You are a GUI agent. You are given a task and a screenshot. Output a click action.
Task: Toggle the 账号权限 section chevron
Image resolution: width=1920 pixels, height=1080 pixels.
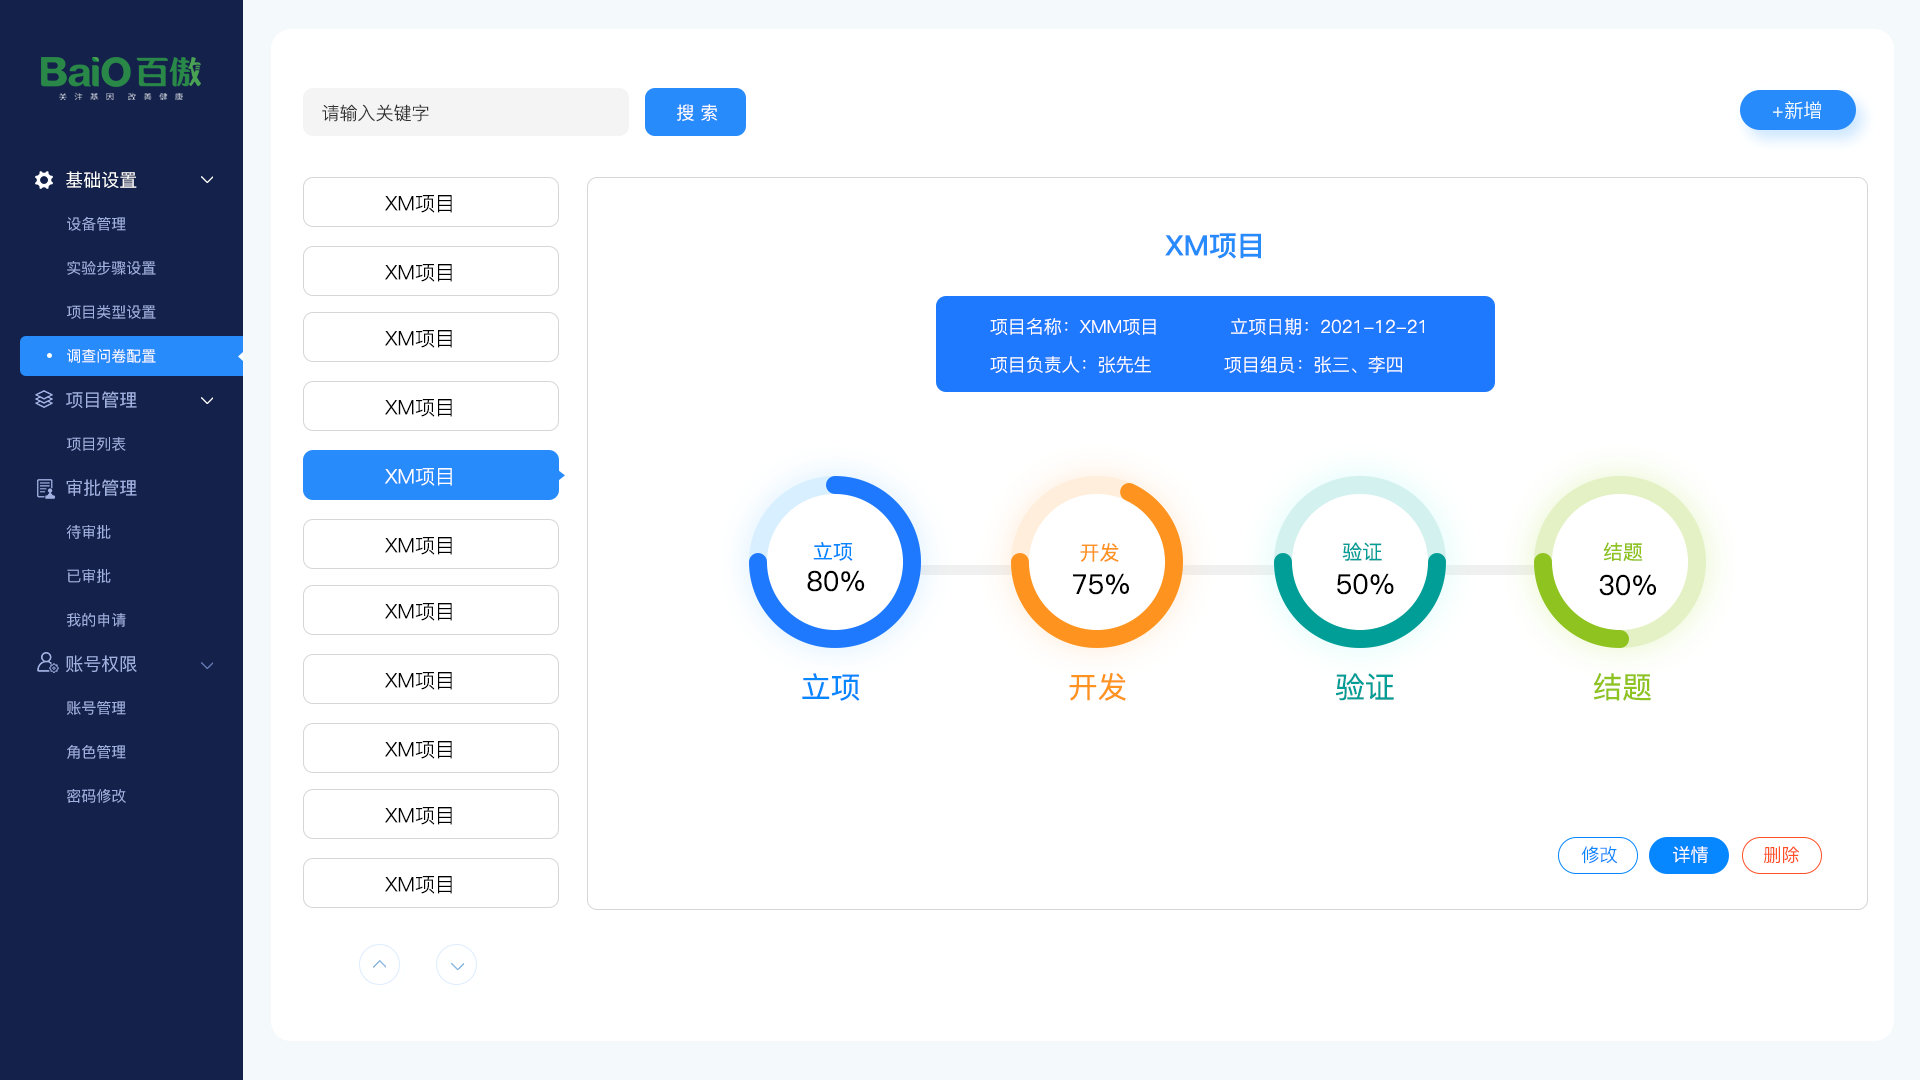[207, 665]
